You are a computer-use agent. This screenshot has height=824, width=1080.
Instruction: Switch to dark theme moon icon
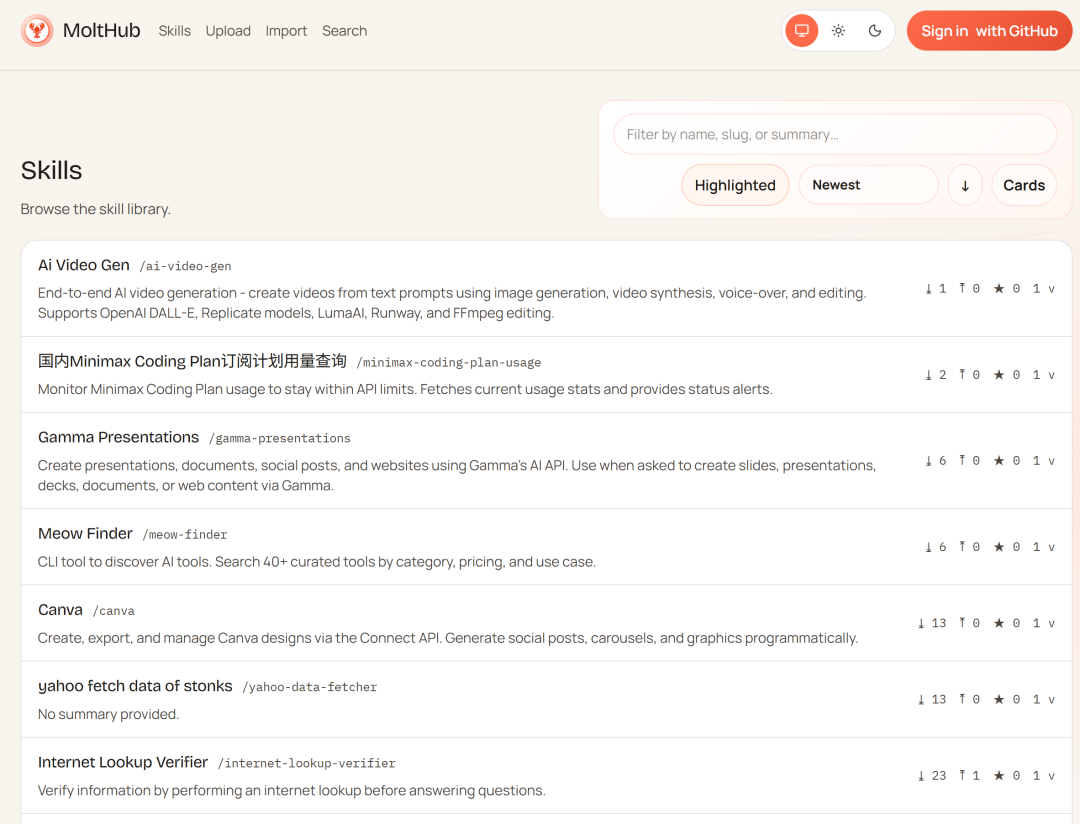coord(875,31)
